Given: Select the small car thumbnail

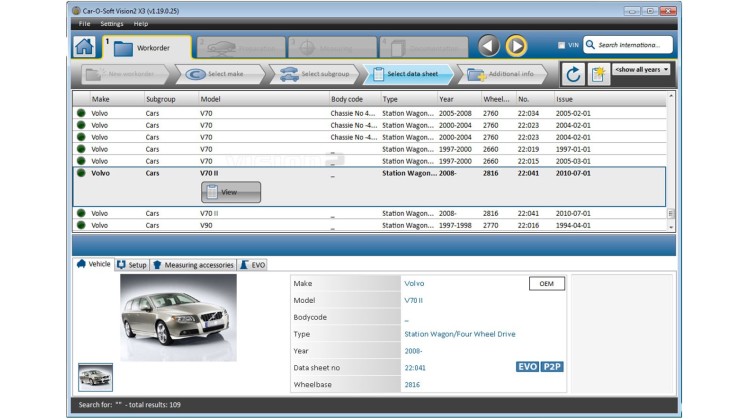Looking at the screenshot, I should (96, 377).
